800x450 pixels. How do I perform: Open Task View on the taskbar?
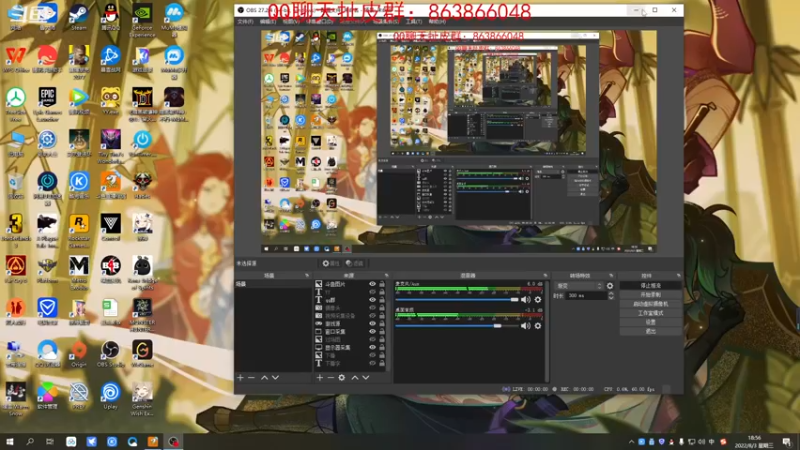coord(50,441)
